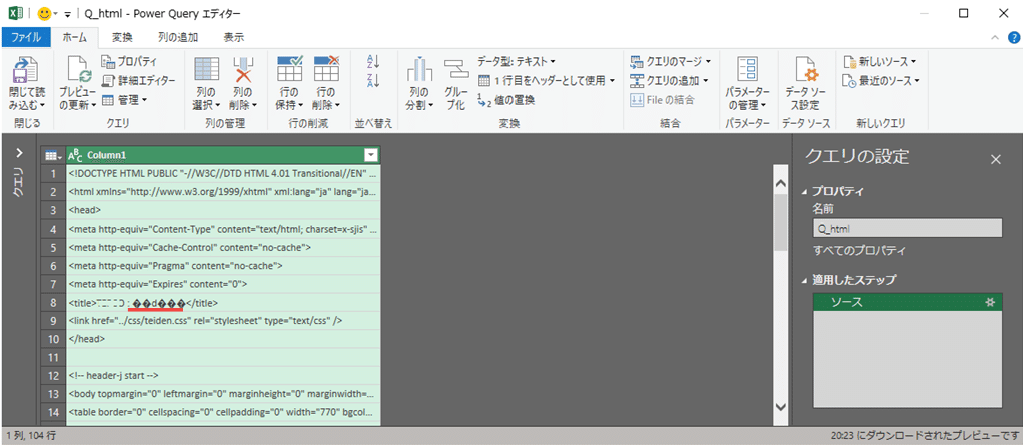Collapse the 適用したステップ section triangle
This screenshot has width=1023, height=445.
coord(803,281)
